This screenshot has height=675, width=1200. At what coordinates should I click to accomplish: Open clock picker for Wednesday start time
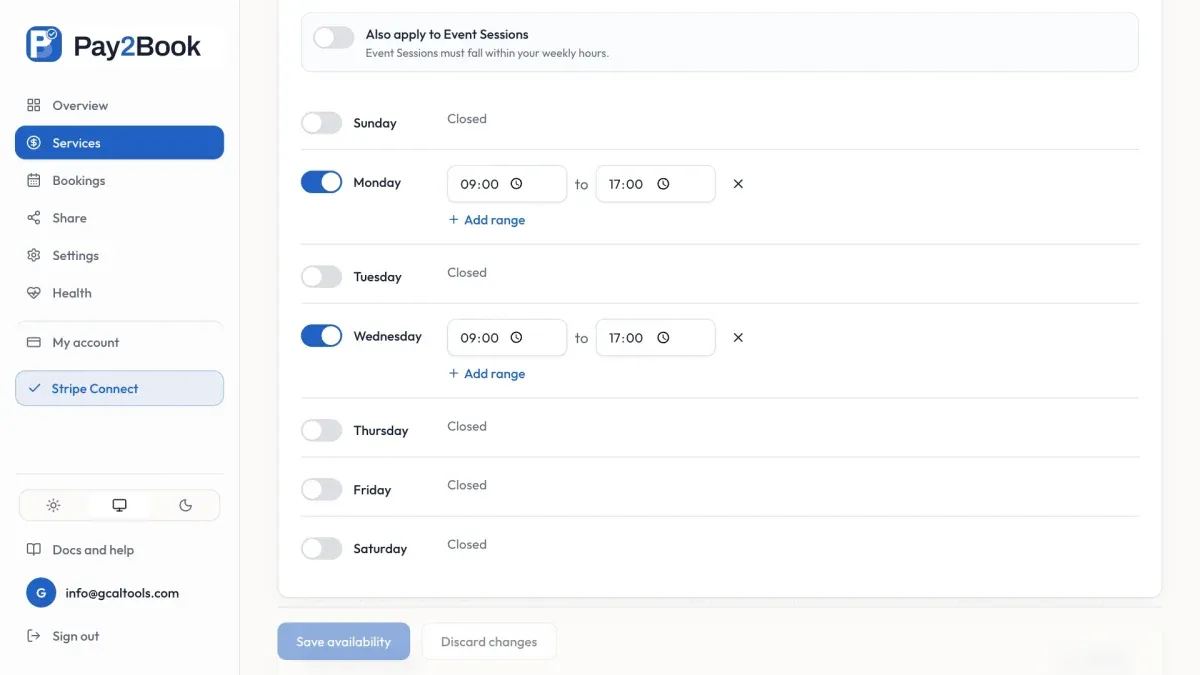tap(517, 338)
